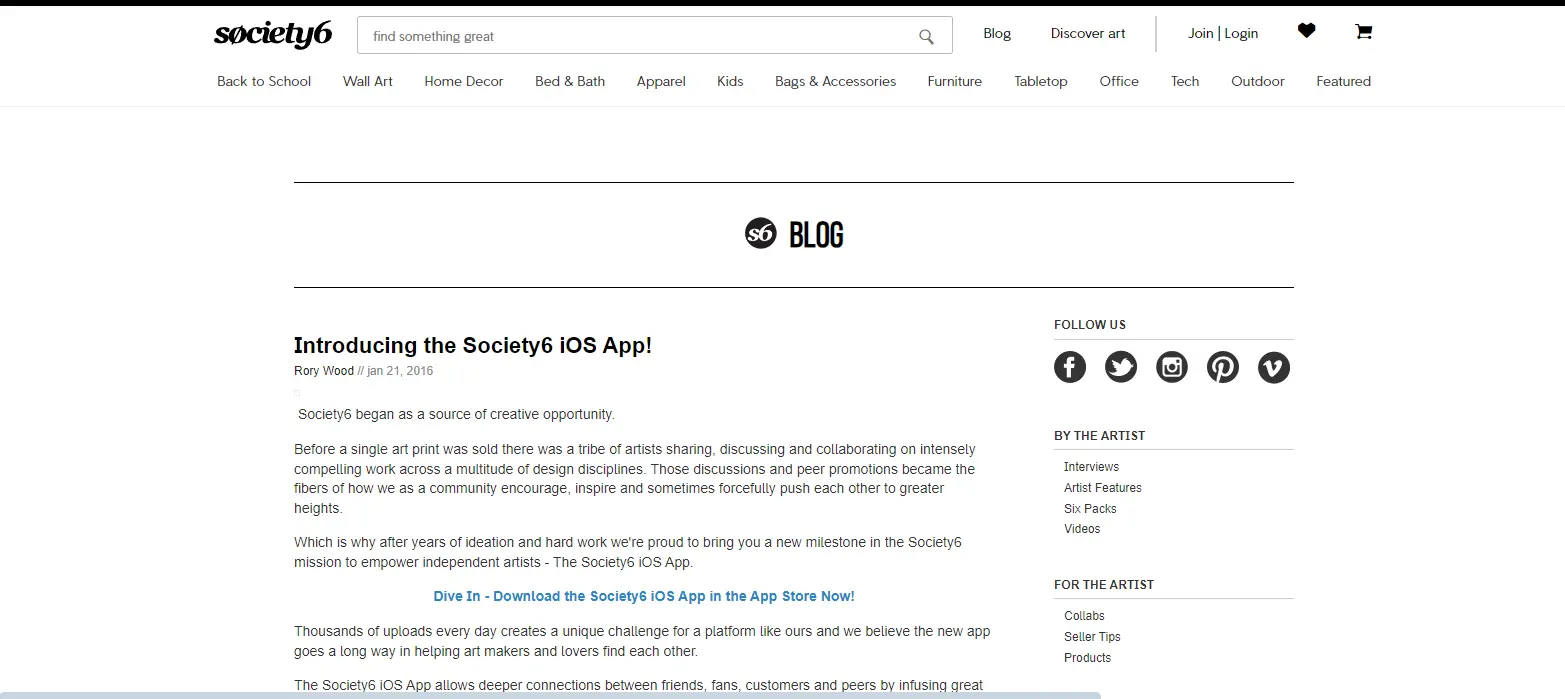This screenshot has height=699, width=1565.
Task: Open the Society6 logo homepage link
Action: tap(272, 34)
